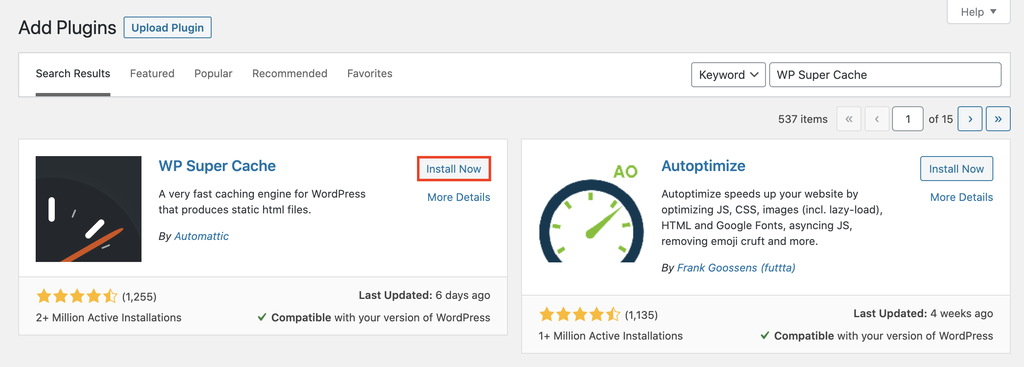
Task: Visit the Automattic author link
Action: coord(202,236)
